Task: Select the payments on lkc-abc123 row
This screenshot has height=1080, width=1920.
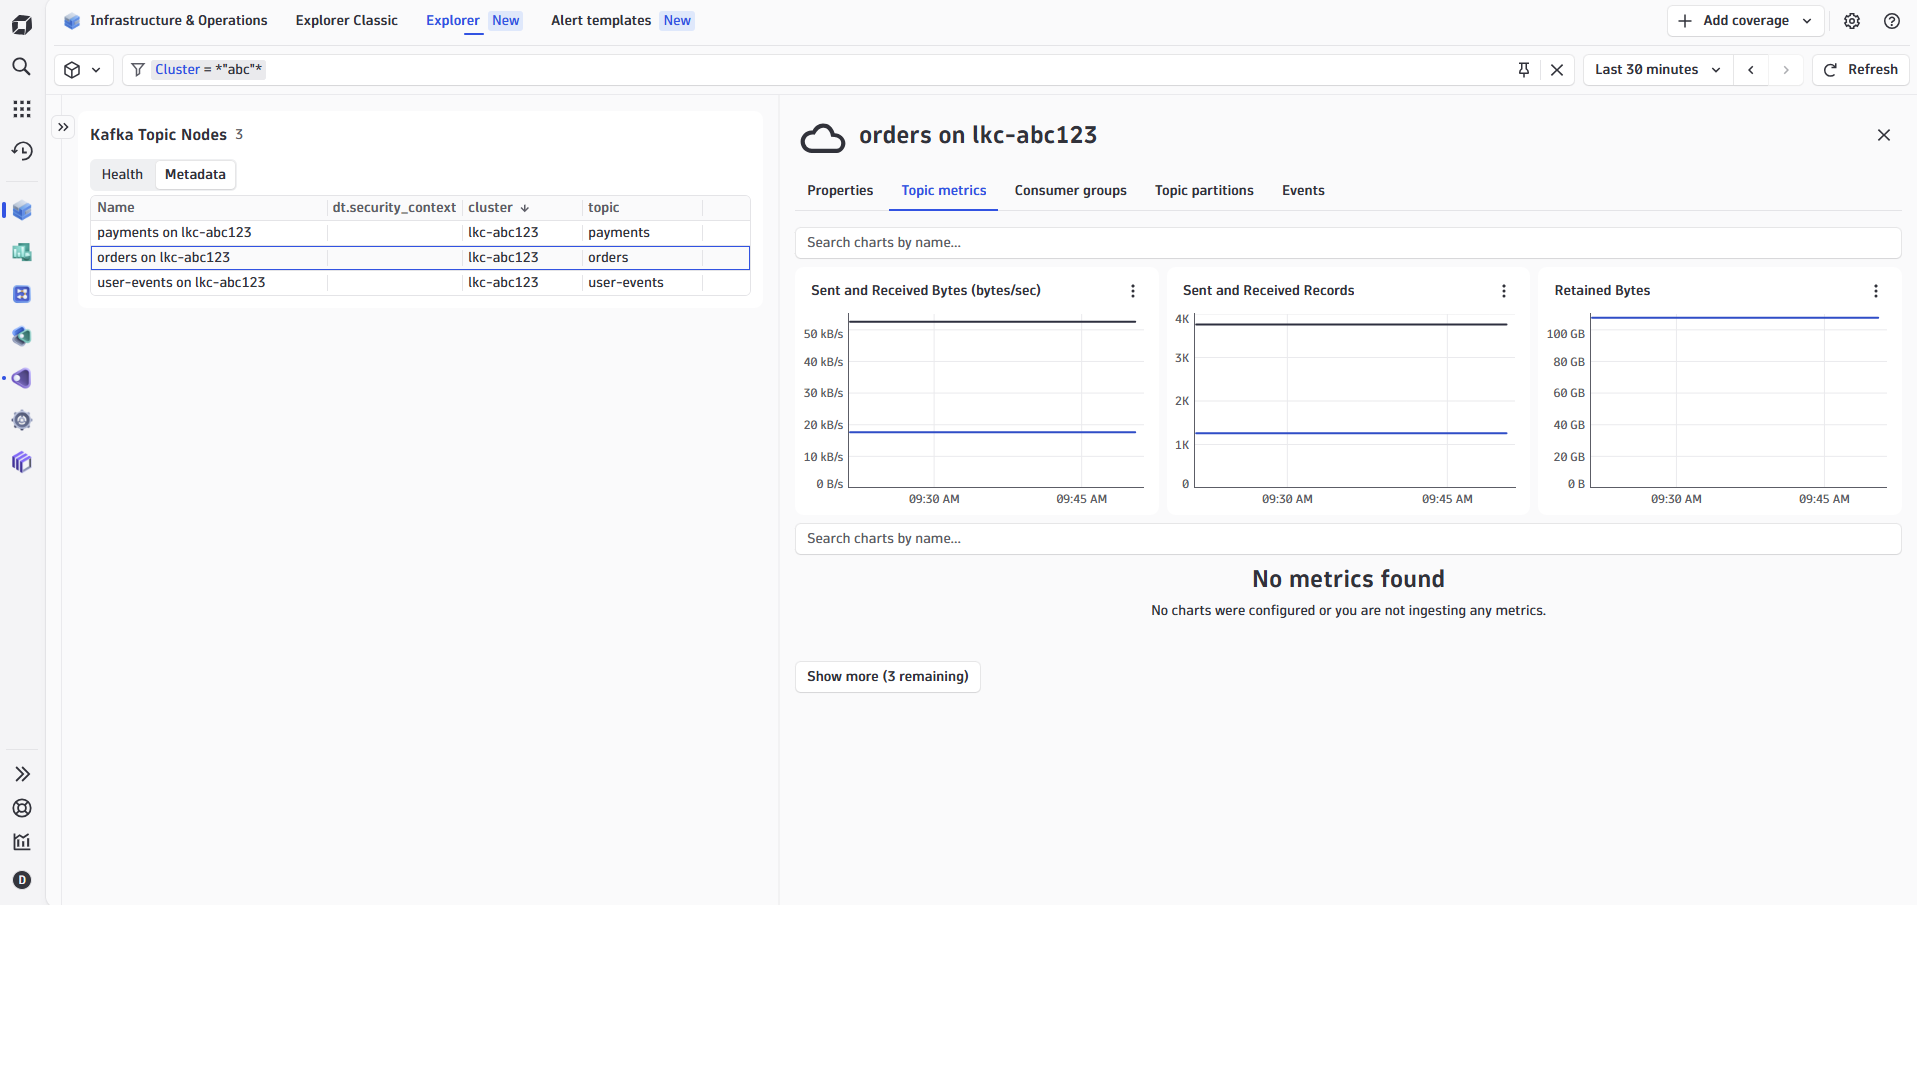Action: click(x=420, y=233)
